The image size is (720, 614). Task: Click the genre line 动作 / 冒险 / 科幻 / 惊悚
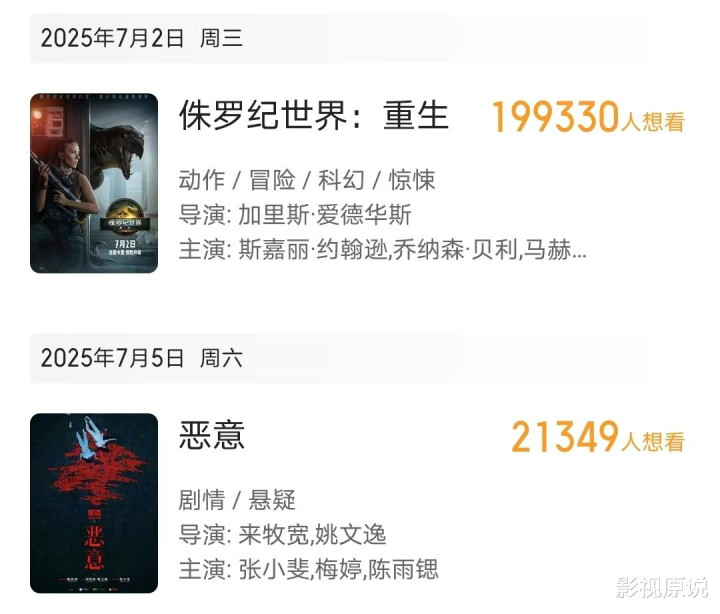pyautogui.click(x=306, y=180)
